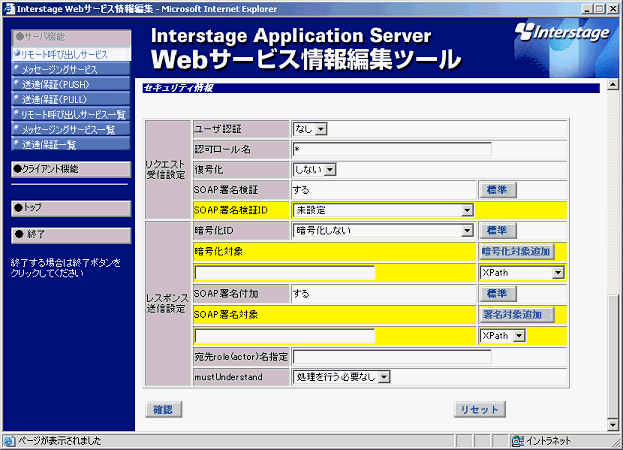Screen dimensions: 623x450
Task: Click the vertical scrollbar thumb
Action: (x=613, y=357)
